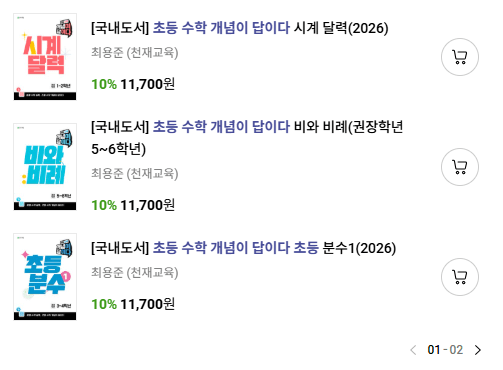
Task: Add 초등 분수1(2026) book to cart
Action: coord(460,277)
